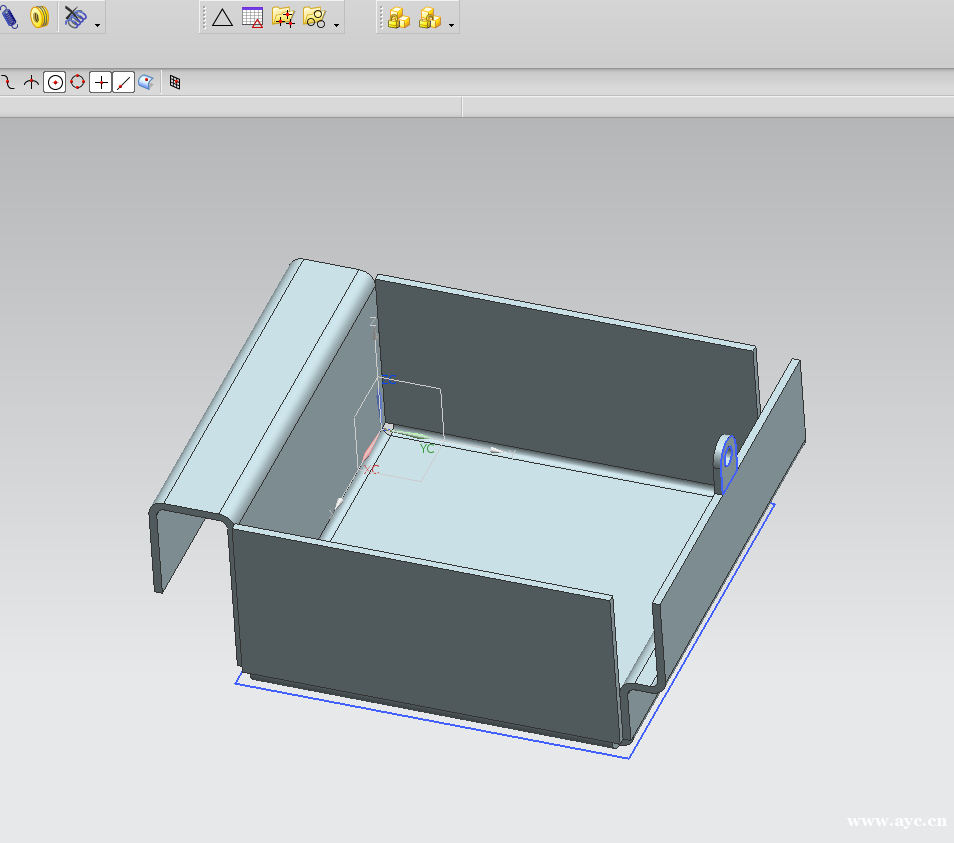Expand dropdown arrow beside locked blocks icons
Screen dimensions: 954x843
452,24
